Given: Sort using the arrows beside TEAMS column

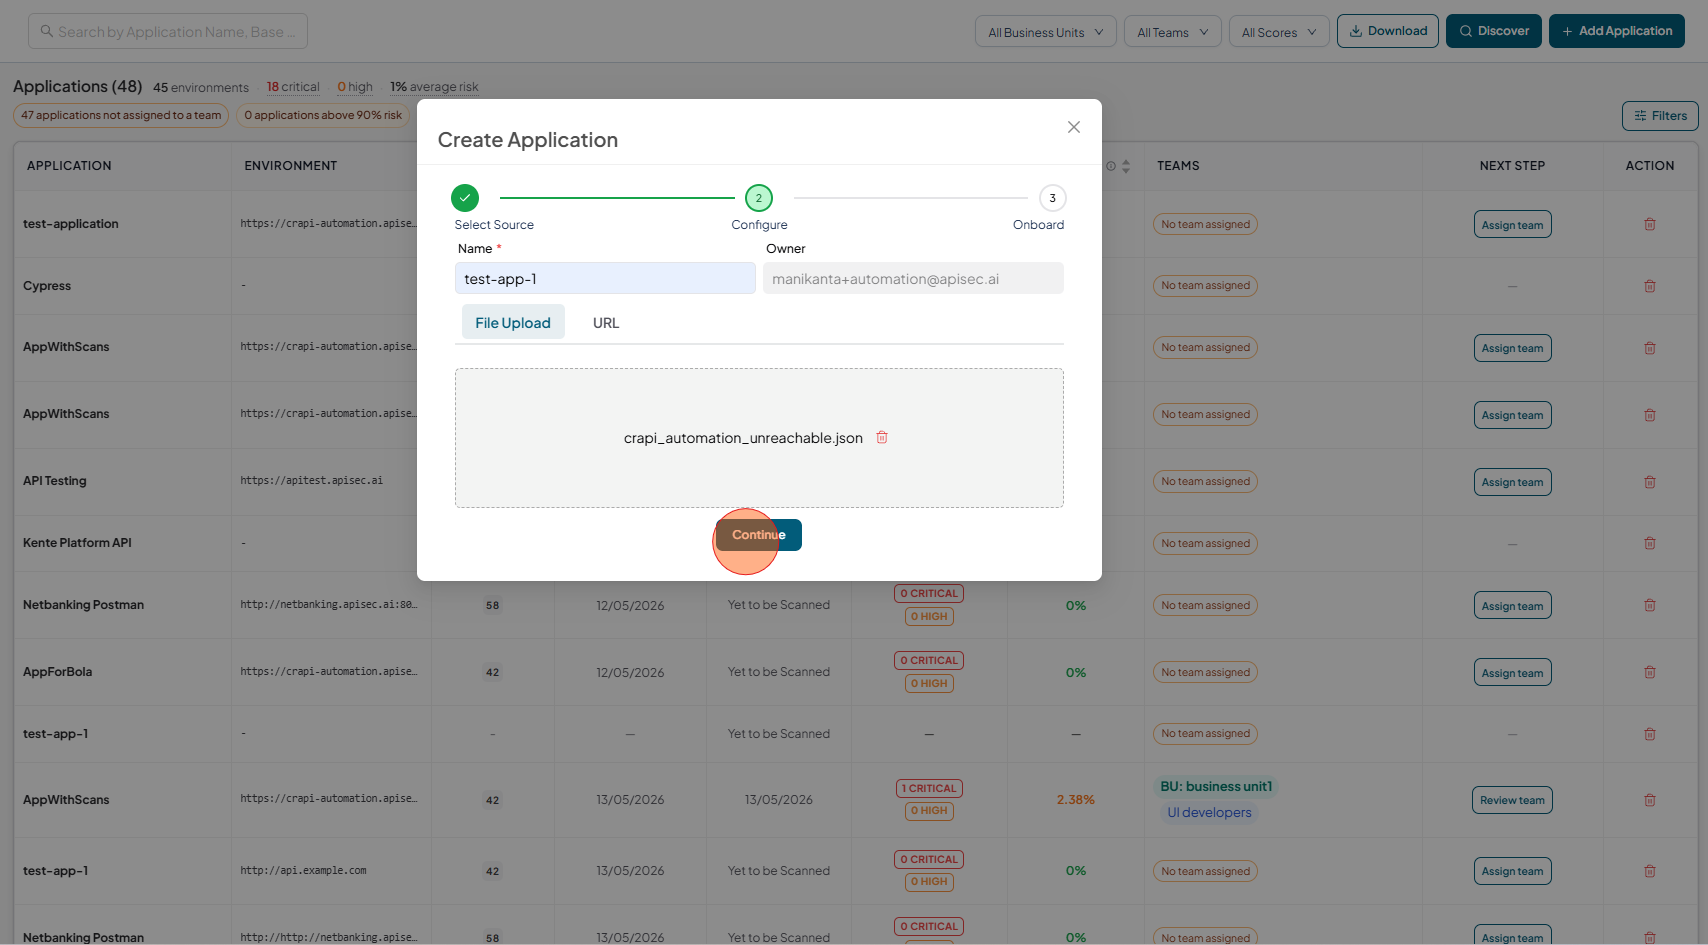Looking at the screenshot, I should point(1126,166).
